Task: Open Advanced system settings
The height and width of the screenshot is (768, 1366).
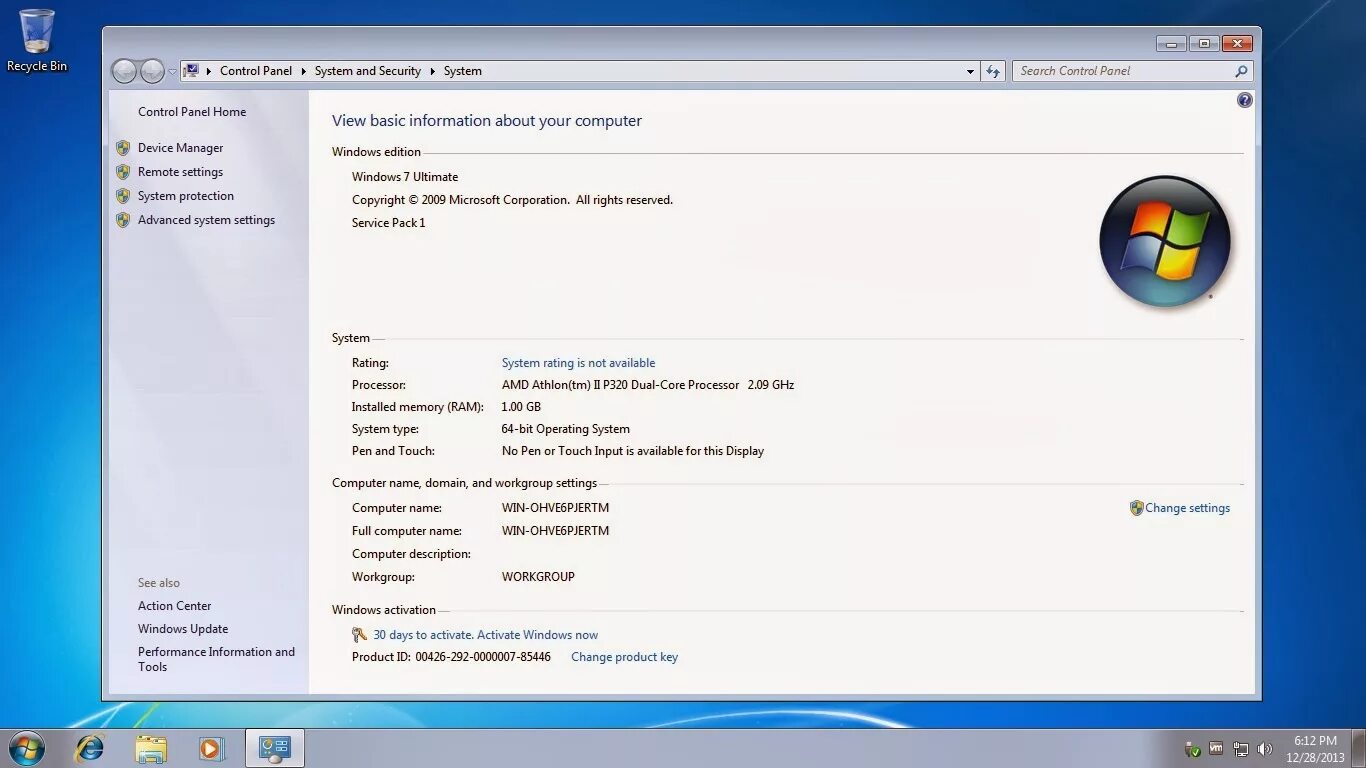Action: [x=206, y=220]
